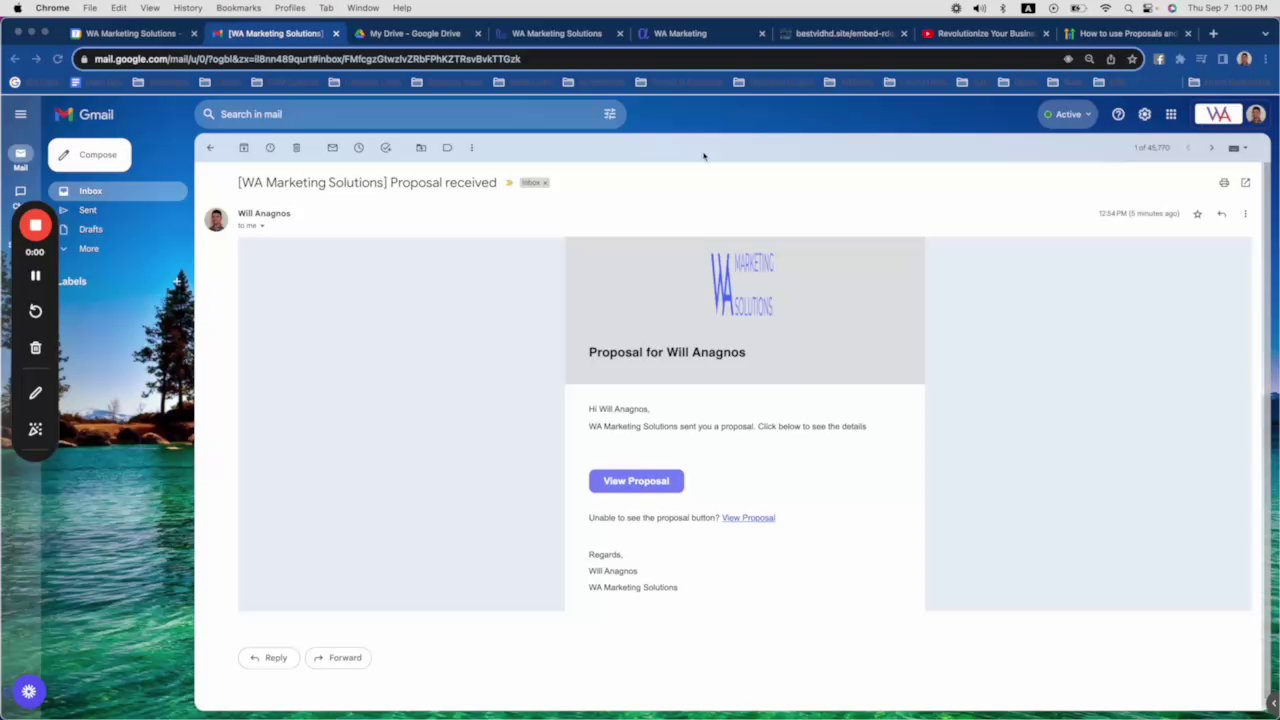Open more actions three-dot menu in toolbar

[x=472, y=148]
